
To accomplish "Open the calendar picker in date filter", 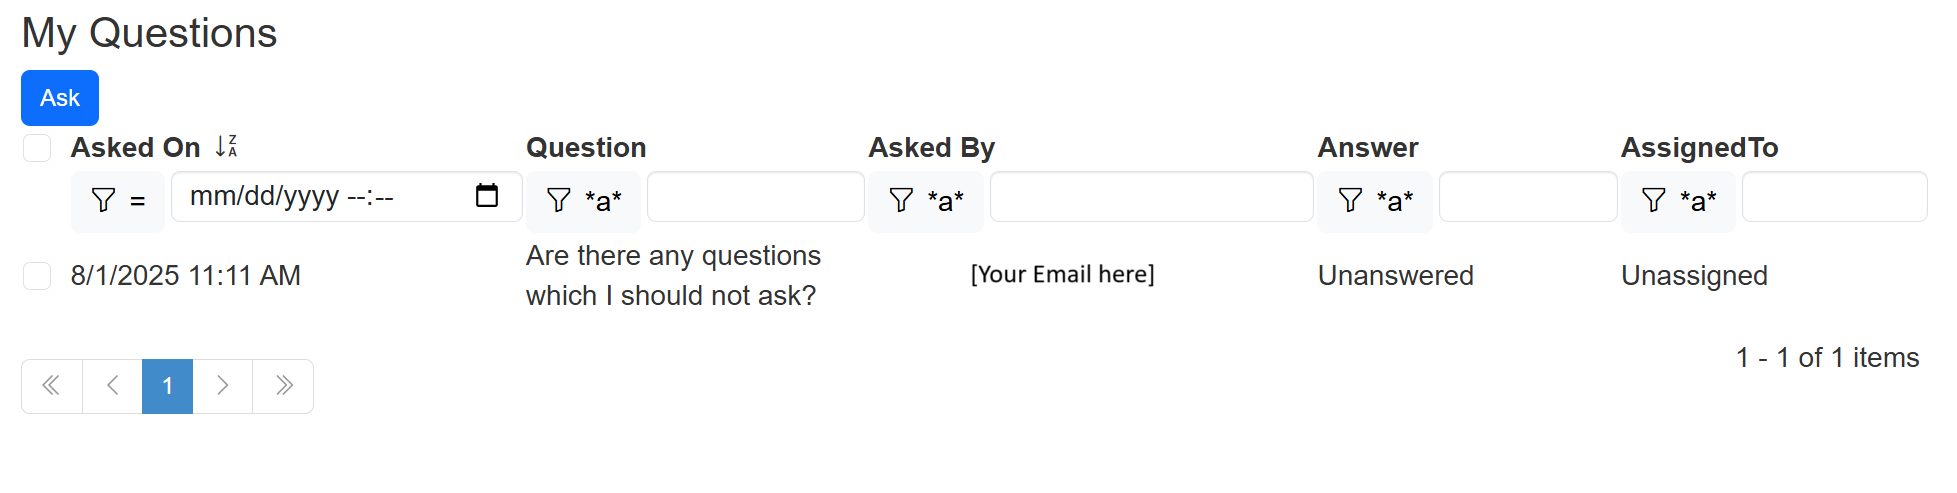I will click(x=487, y=196).
